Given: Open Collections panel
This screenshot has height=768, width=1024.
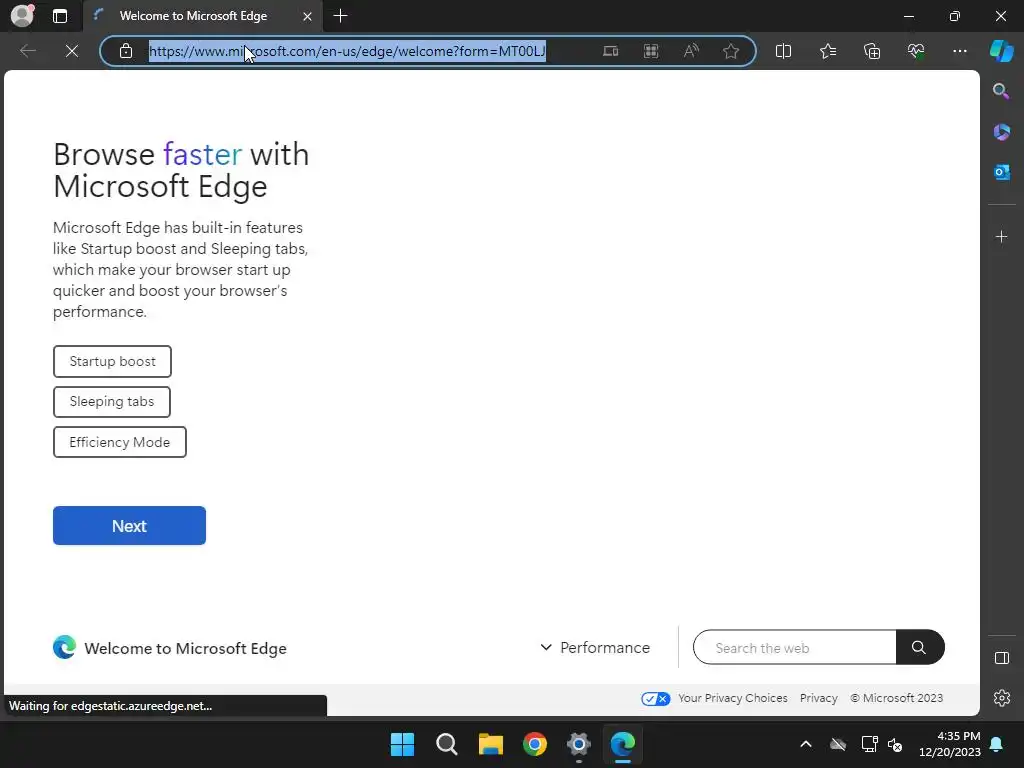Looking at the screenshot, I should pos(872,51).
